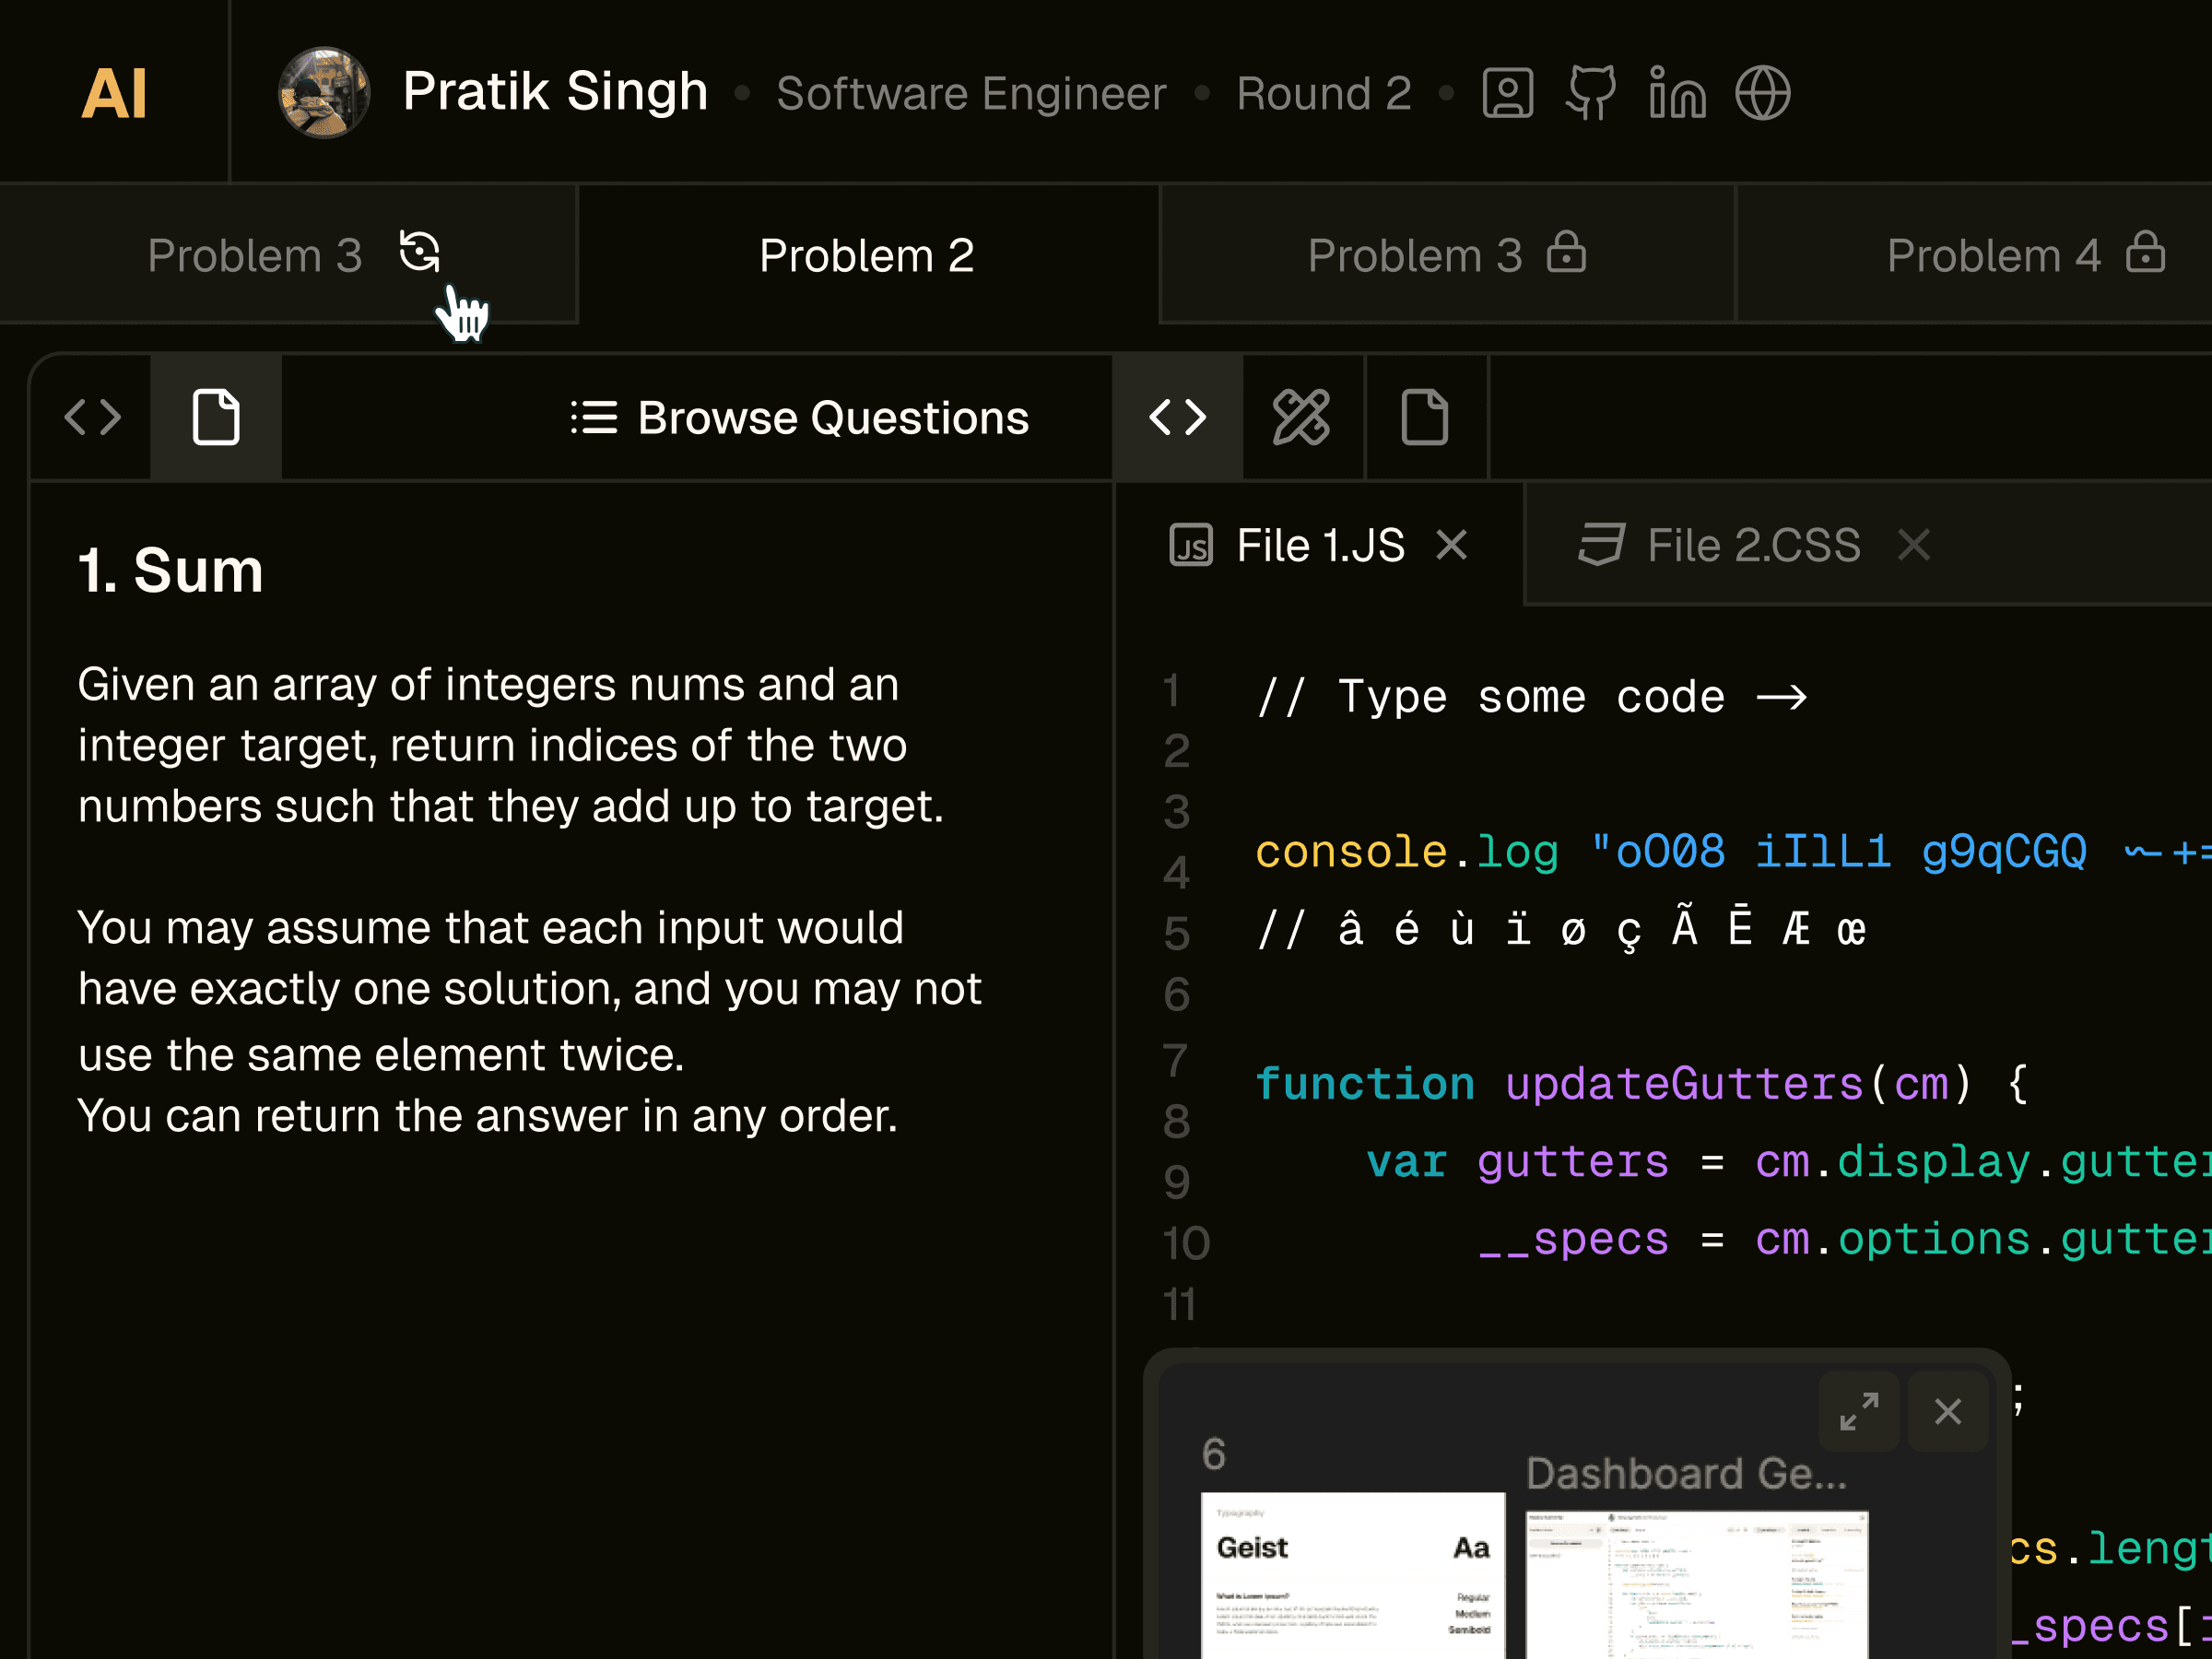This screenshot has height=1659, width=2212.
Task: Open the Geist typography thumbnail
Action: pyautogui.click(x=1352, y=1575)
